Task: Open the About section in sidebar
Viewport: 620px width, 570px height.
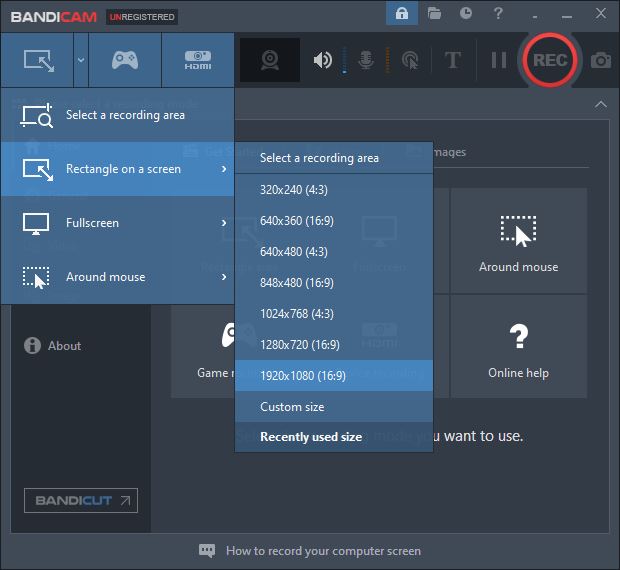Action: click(x=52, y=346)
